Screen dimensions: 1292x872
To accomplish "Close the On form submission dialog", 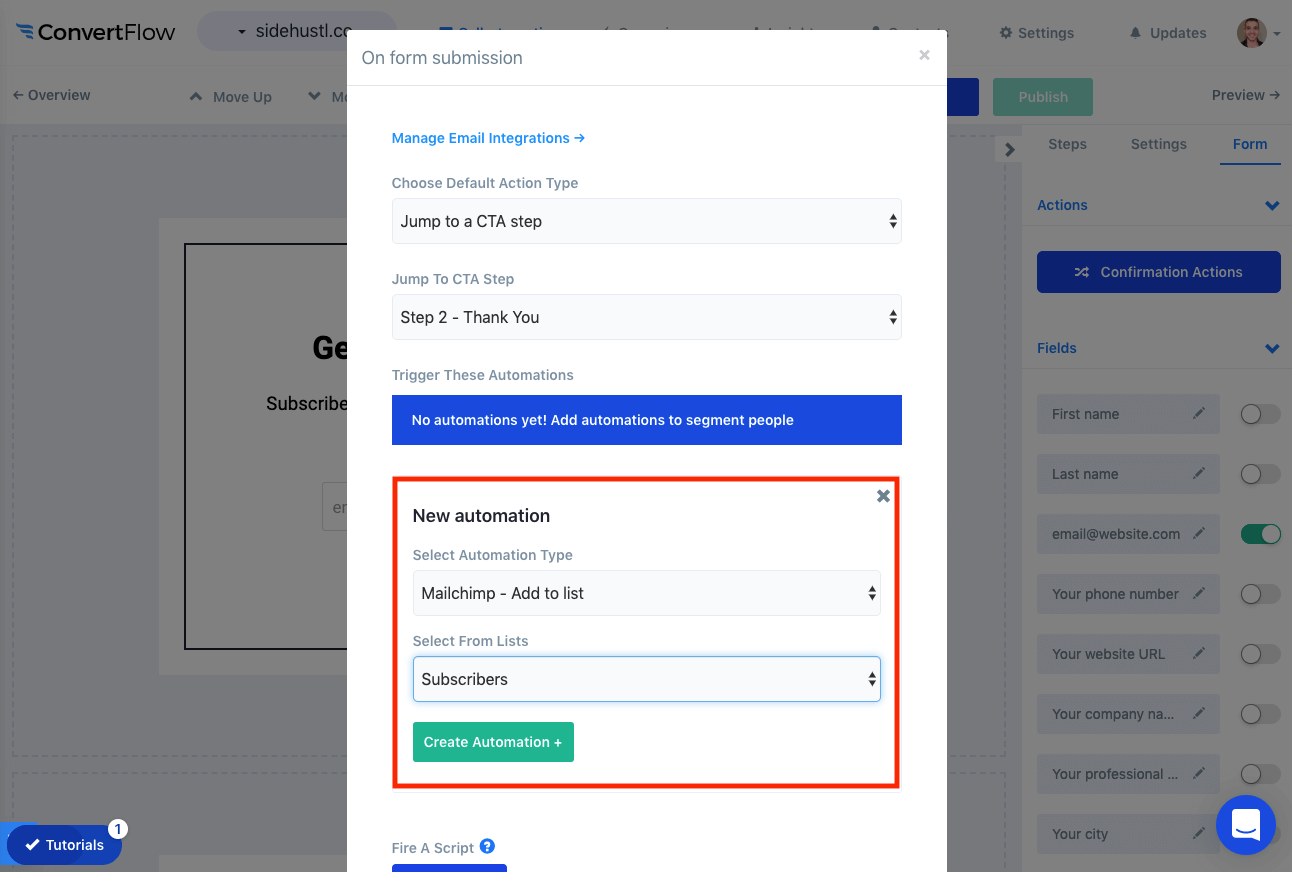I will point(924,55).
